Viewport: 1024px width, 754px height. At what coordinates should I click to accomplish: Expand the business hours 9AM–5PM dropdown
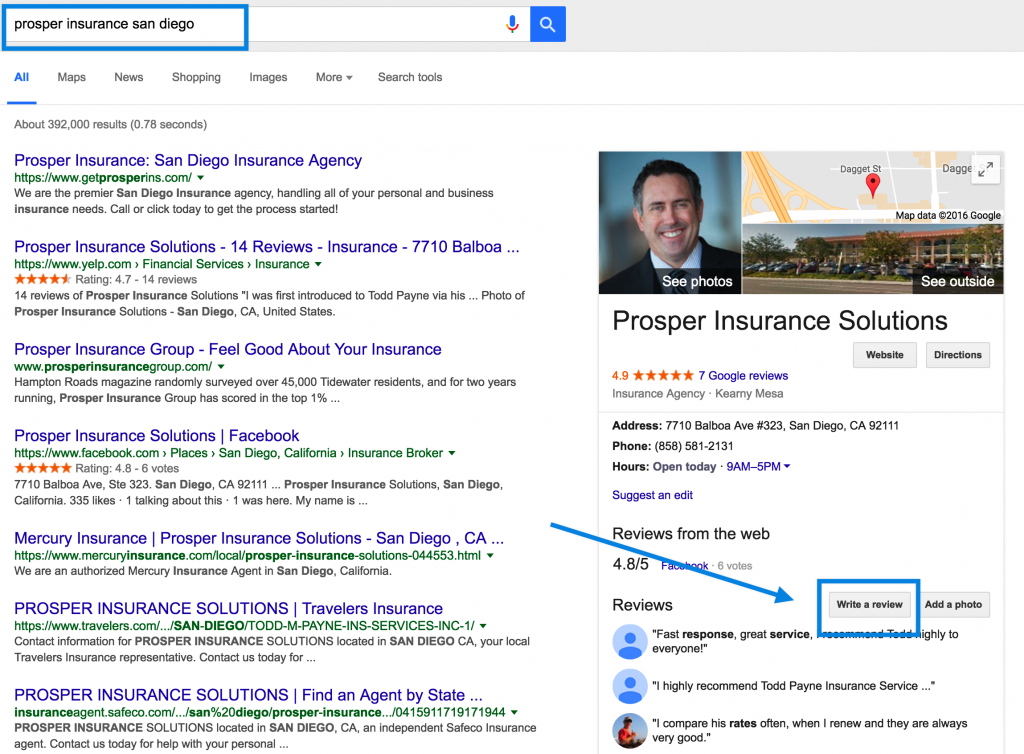tap(758, 467)
